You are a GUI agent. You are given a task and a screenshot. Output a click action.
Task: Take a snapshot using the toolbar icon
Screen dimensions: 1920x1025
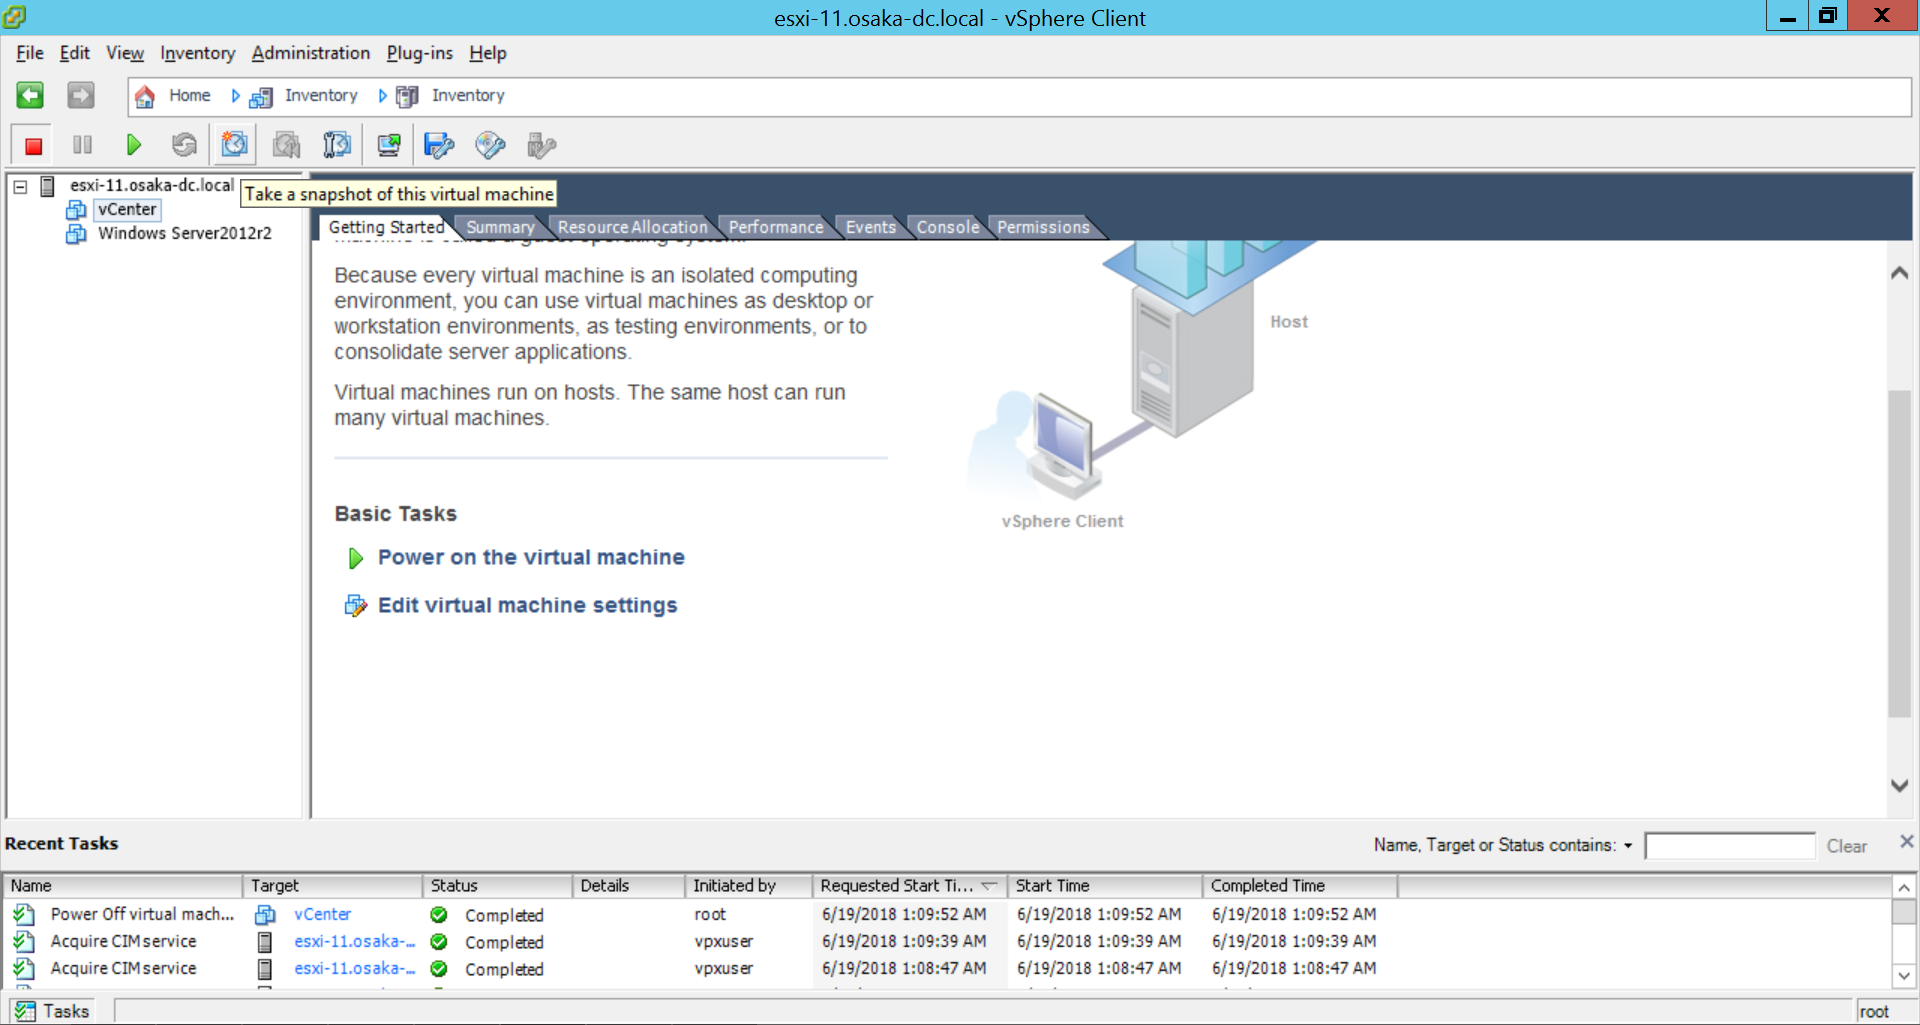[235, 145]
